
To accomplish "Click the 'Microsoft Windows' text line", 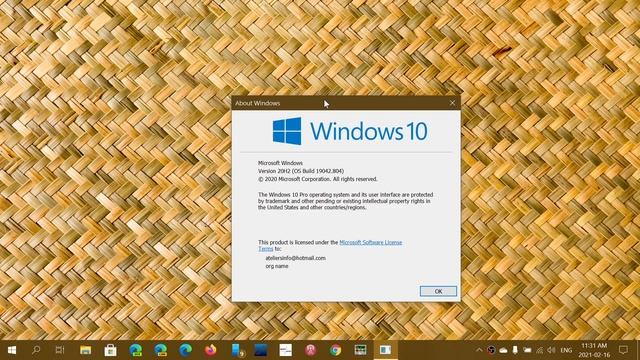I will click(x=280, y=163).
